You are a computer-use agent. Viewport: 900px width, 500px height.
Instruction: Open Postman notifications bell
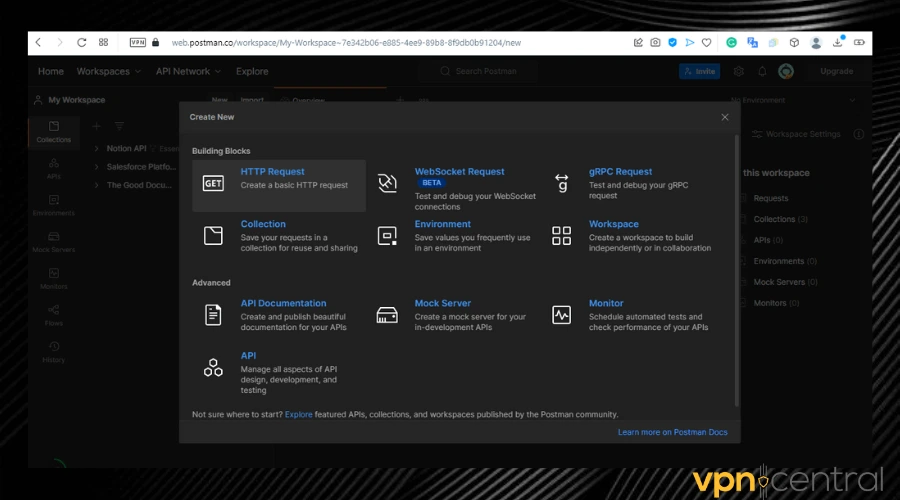pos(762,71)
